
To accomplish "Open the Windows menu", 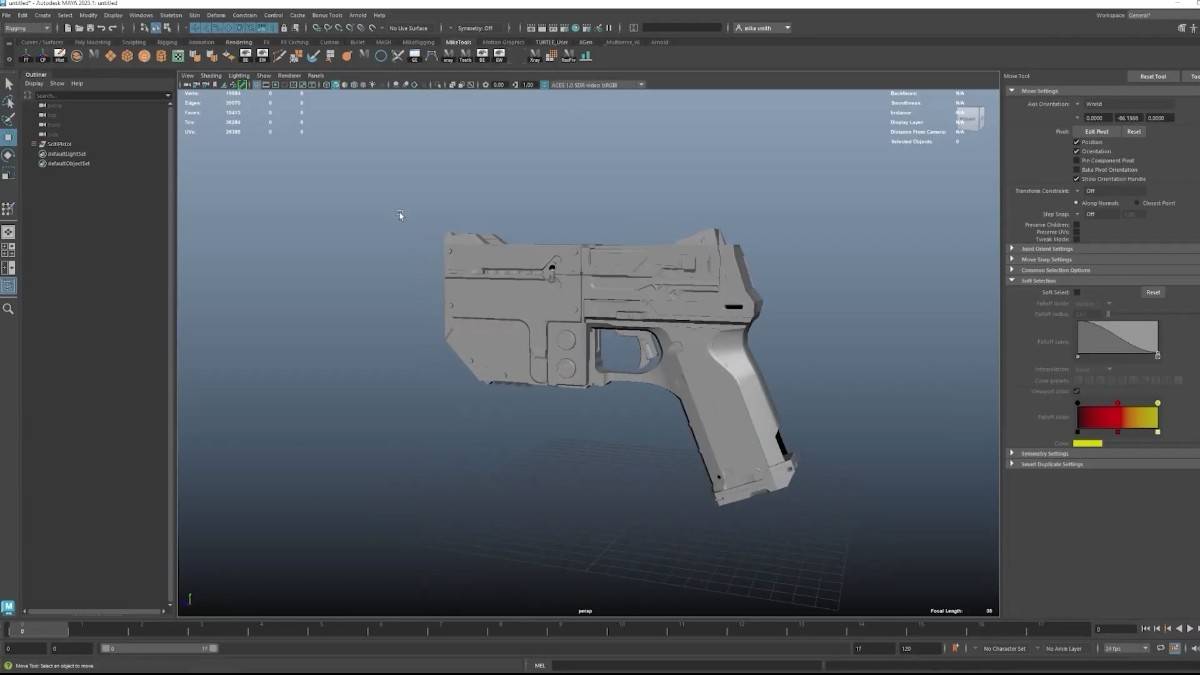I will tap(141, 15).
